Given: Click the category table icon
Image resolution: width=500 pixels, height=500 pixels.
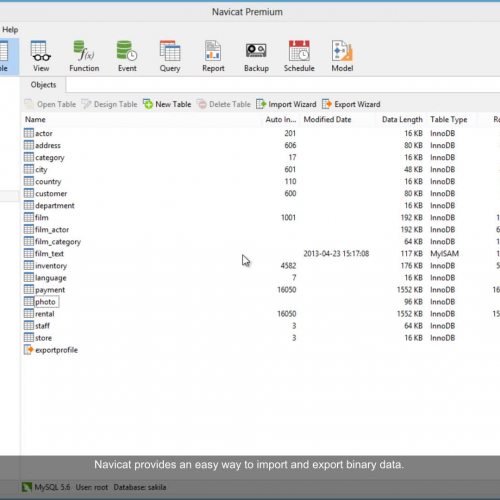Looking at the screenshot, I should click(29, 157).
